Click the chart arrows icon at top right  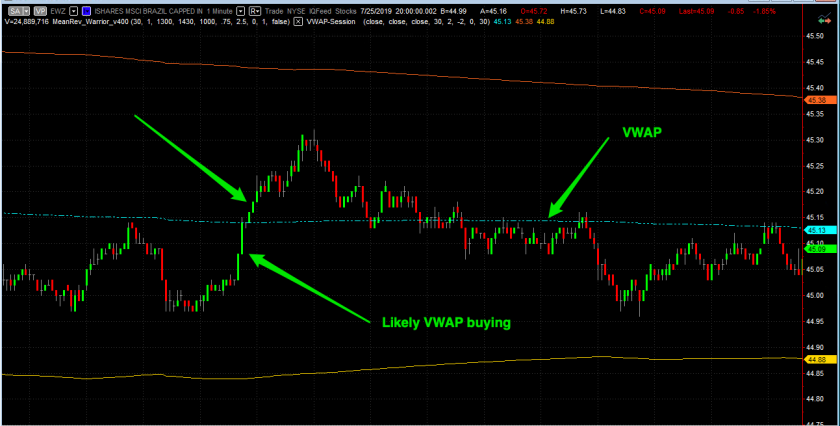824,20
